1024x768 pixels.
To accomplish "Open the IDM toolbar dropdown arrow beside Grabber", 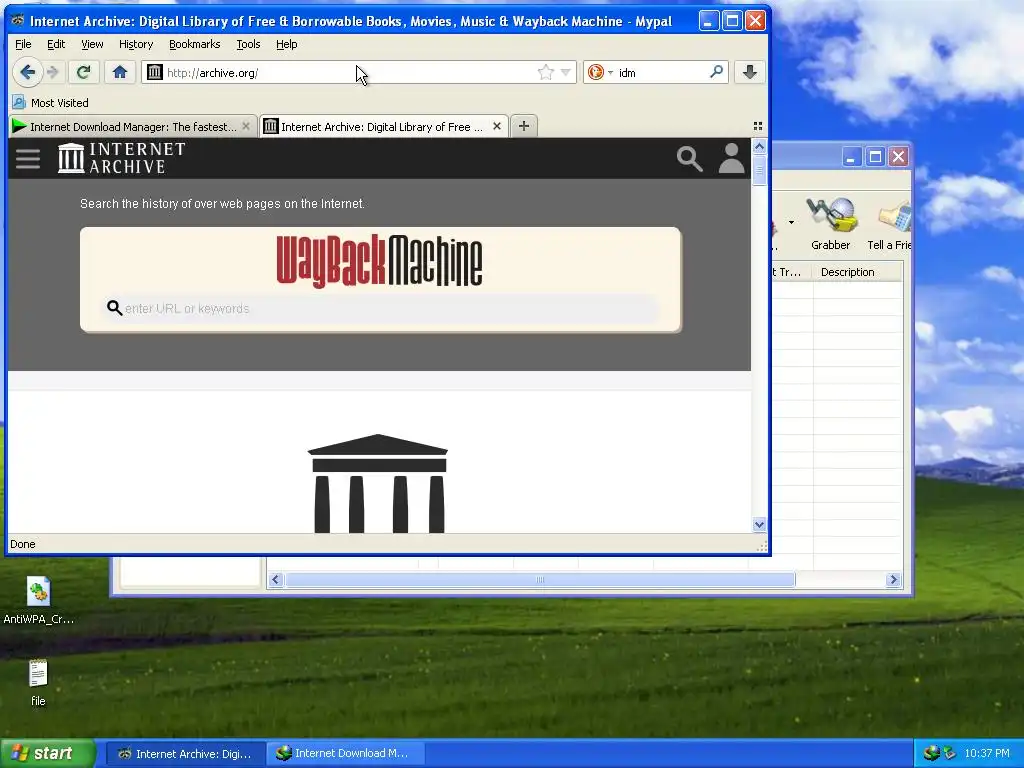I will (x=791, y=223).
